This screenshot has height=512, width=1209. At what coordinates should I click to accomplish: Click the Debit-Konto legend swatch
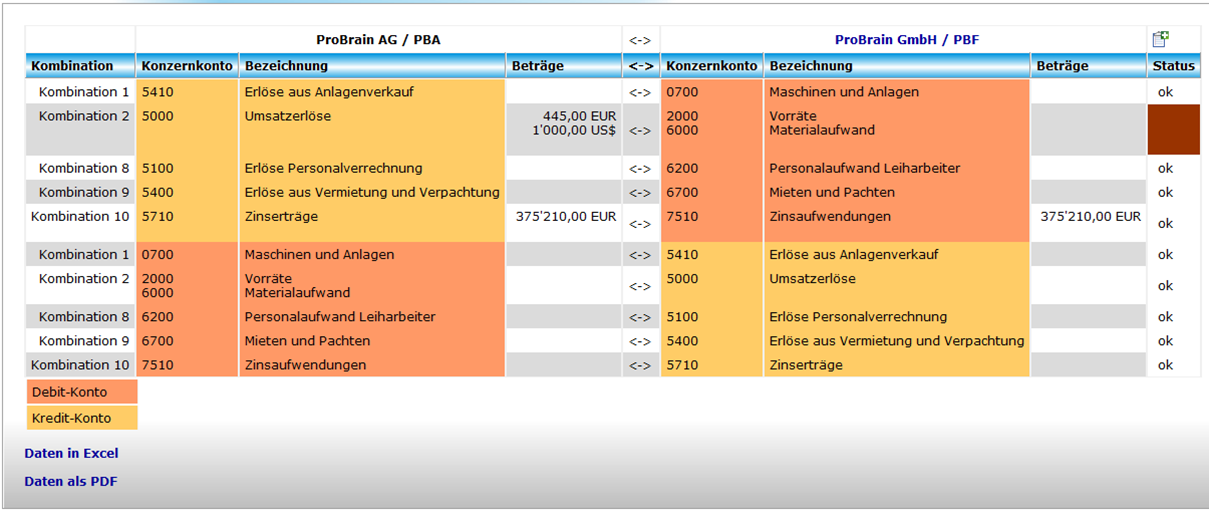[x=82, y=392]
